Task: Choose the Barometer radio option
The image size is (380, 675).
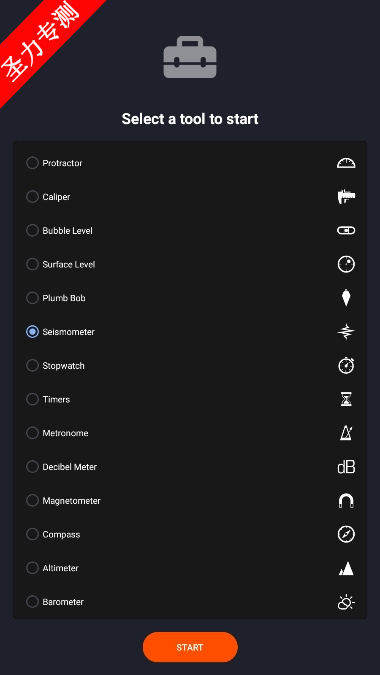Action: click(32, 602)
